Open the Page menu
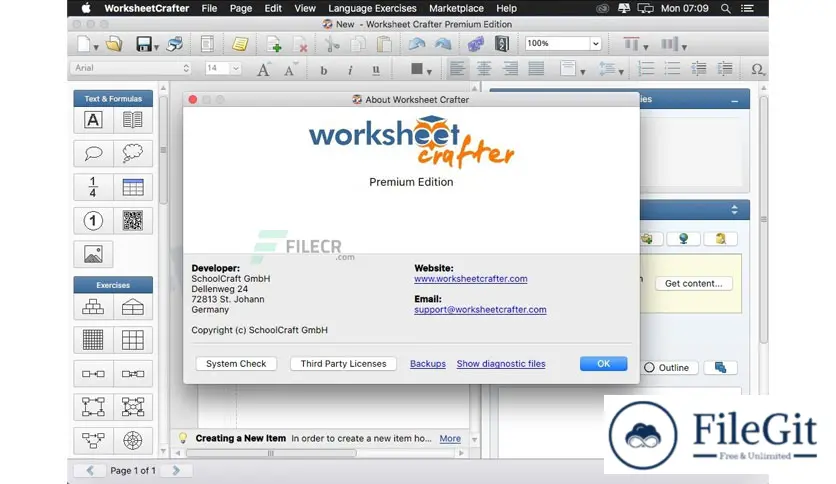The width and height of the screenshot is (836, 484). 240,8
